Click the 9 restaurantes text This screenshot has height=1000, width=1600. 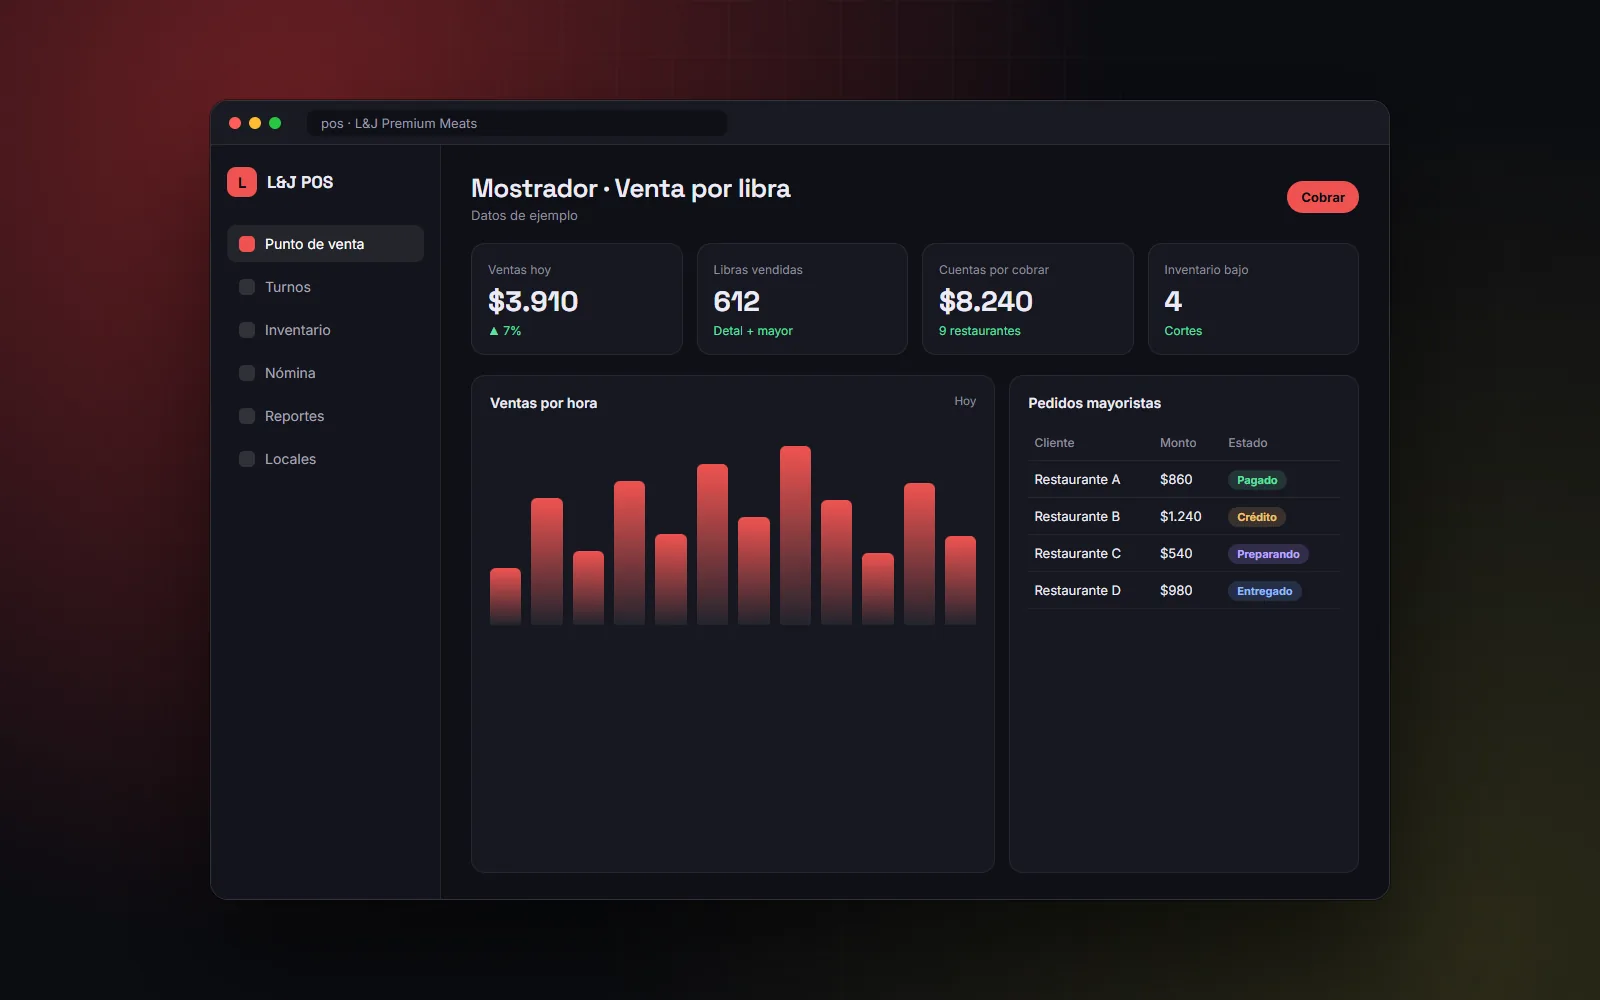click(x=980, y=331)
